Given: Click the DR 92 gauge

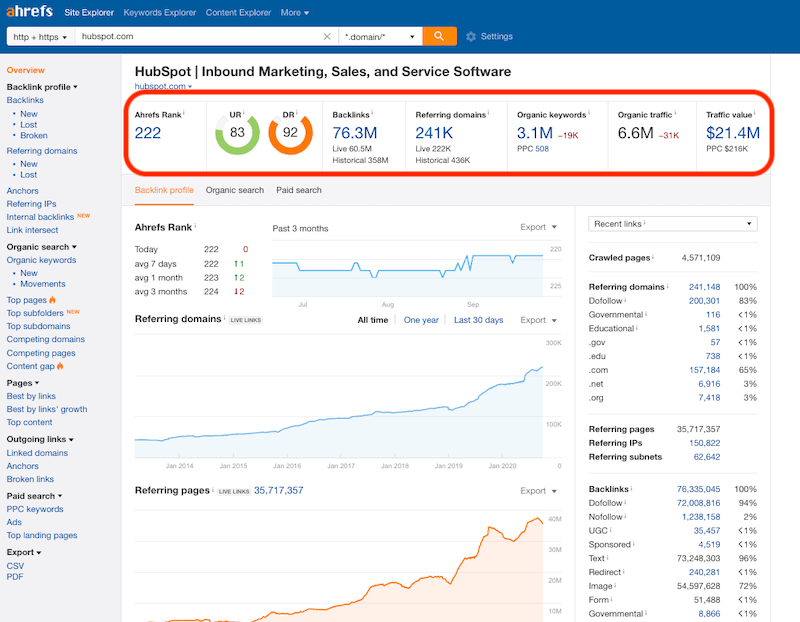Looking at the screenshot, I should [290, 133].
